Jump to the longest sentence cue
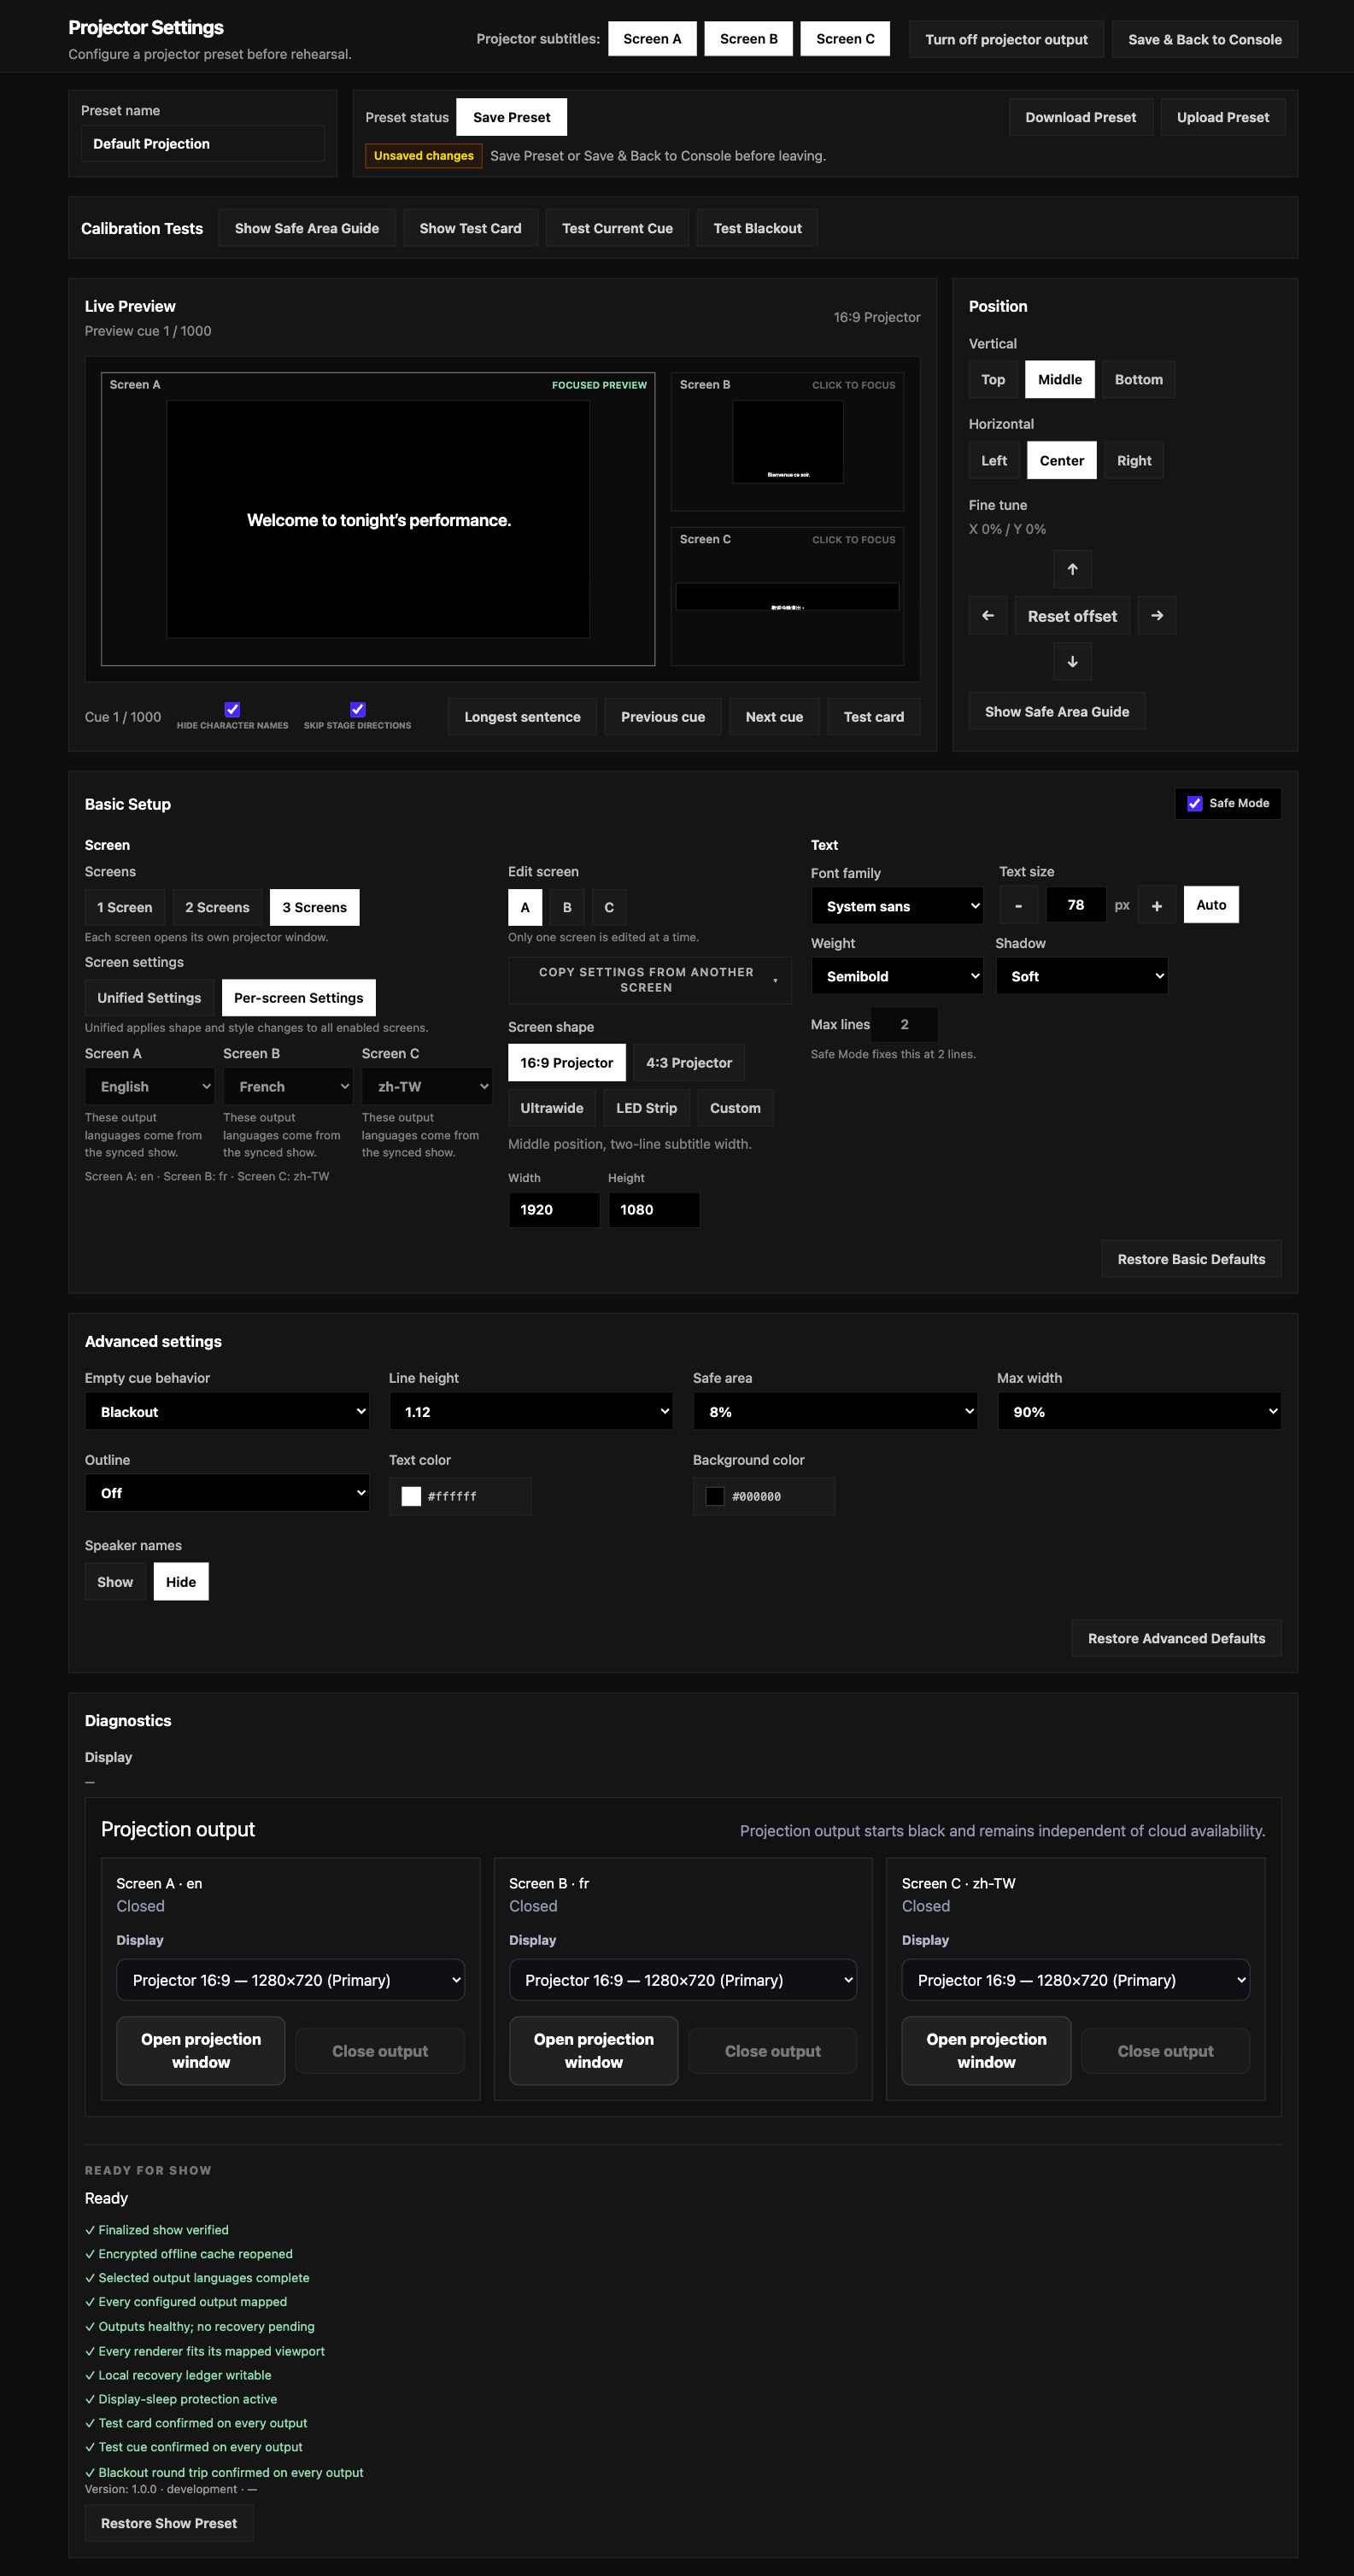 [522, 717]
